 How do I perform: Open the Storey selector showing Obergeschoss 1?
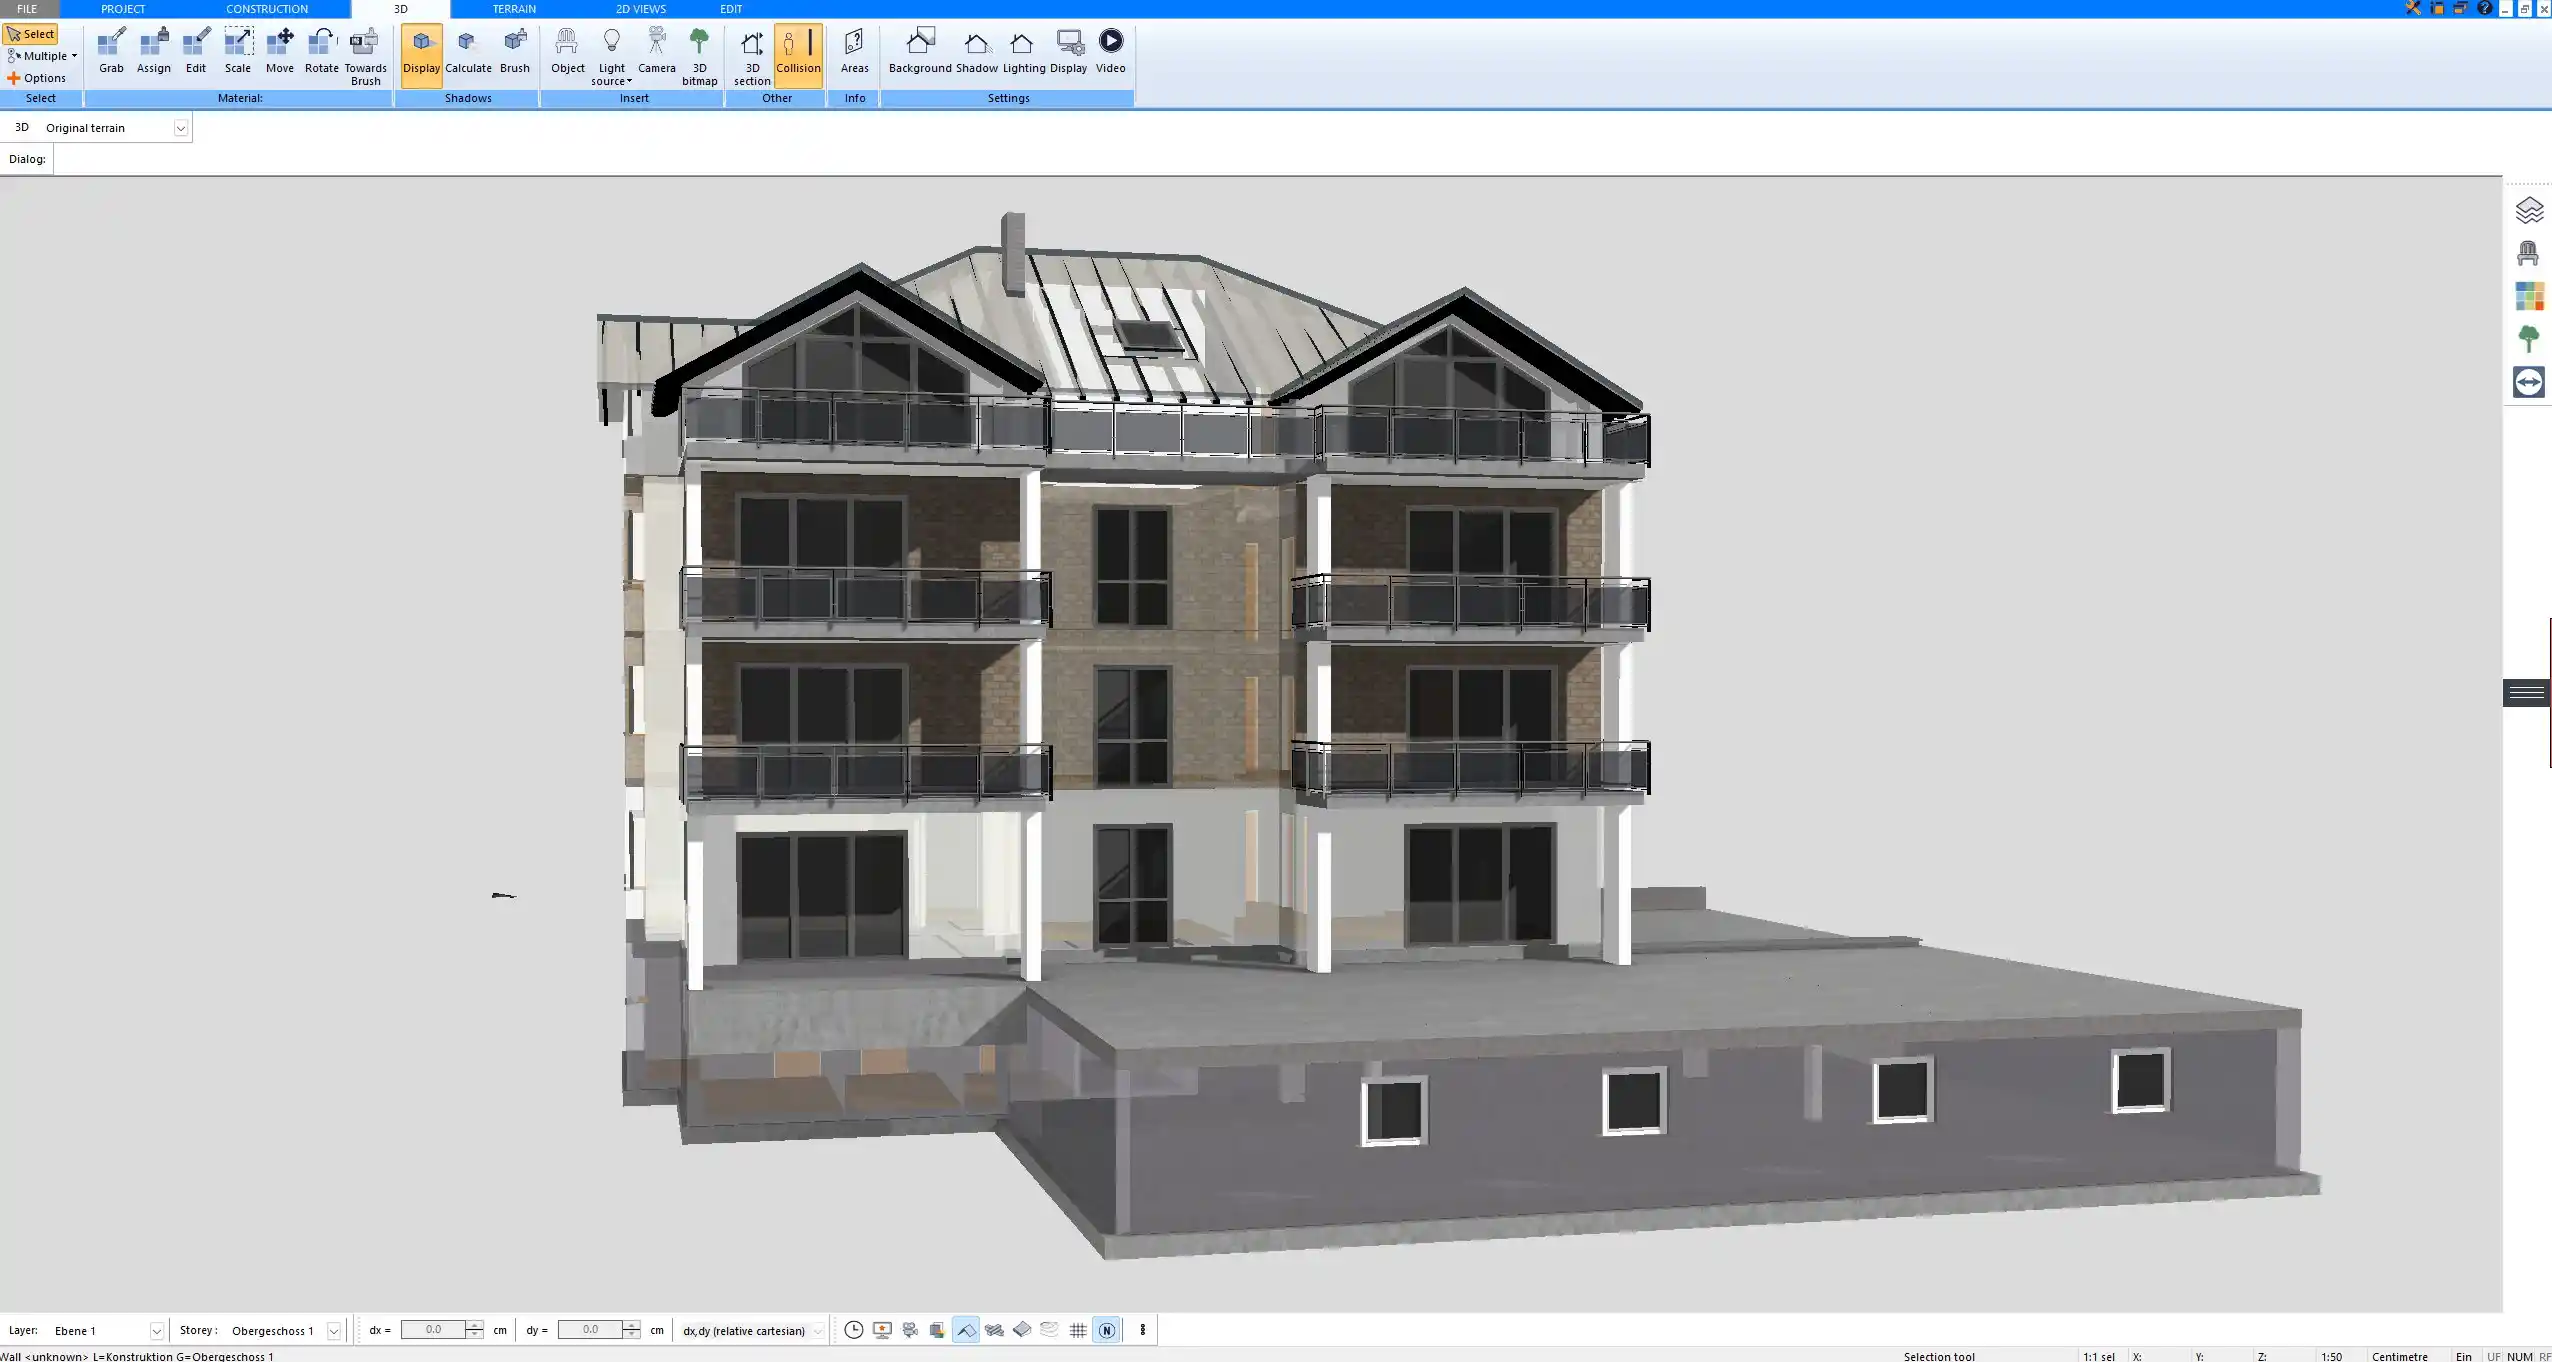point(332,1330)
